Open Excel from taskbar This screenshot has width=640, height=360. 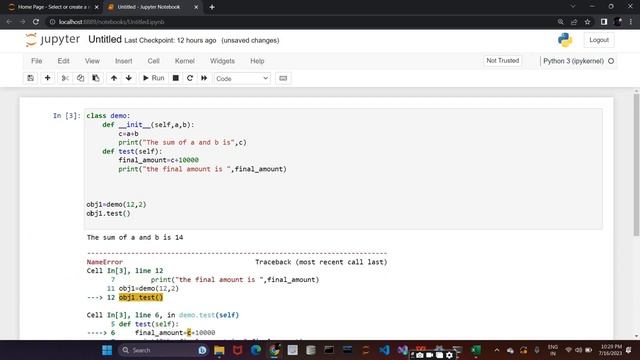click(x=476, y=350)
